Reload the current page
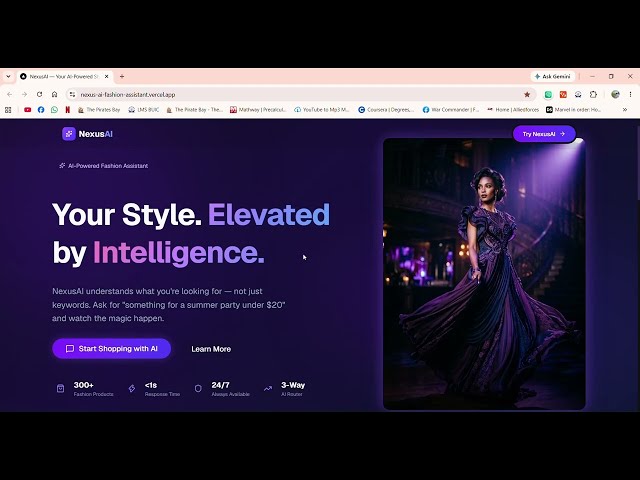The width and height of the screenshot is (640, 480). tap(39, 94)
